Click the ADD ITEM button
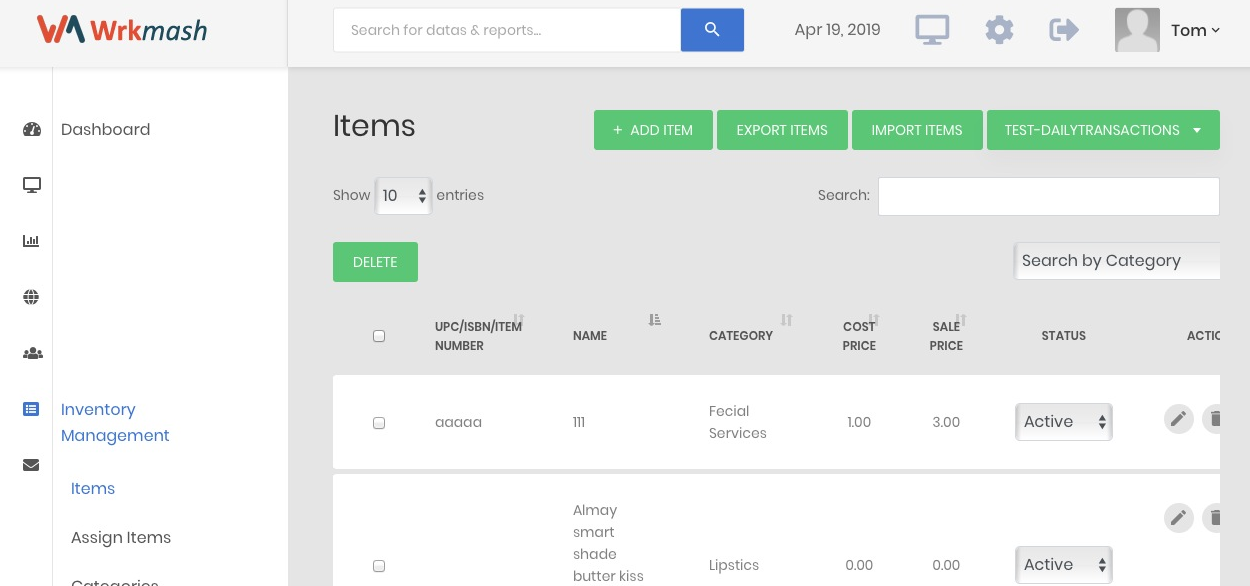This screenshot has width=1250, height=586. click(x=653, y=130)
